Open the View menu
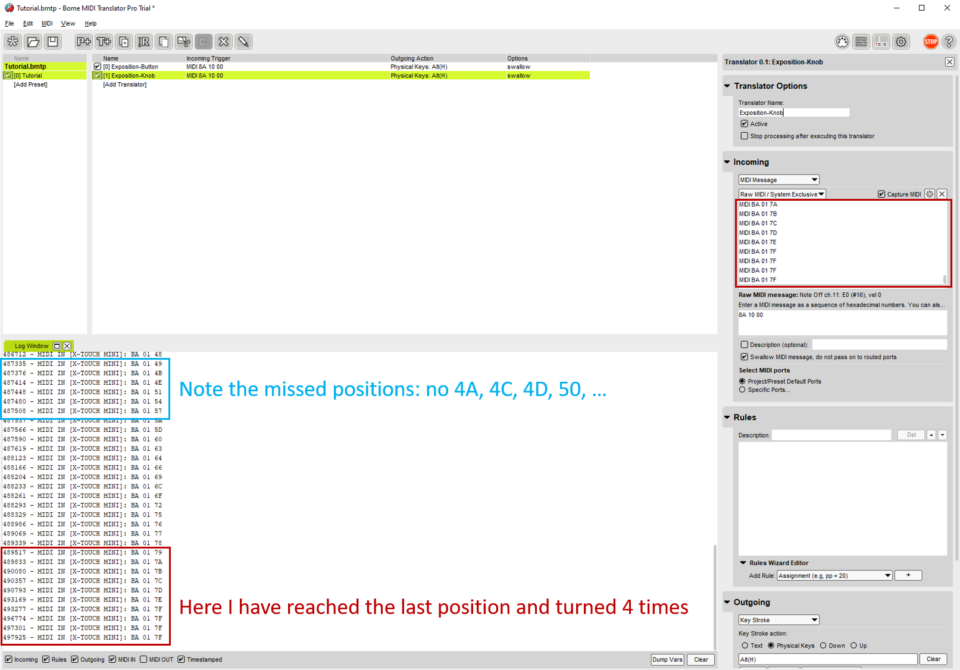The height and width of the screenshot is (670, 960). tap(68, 23)
